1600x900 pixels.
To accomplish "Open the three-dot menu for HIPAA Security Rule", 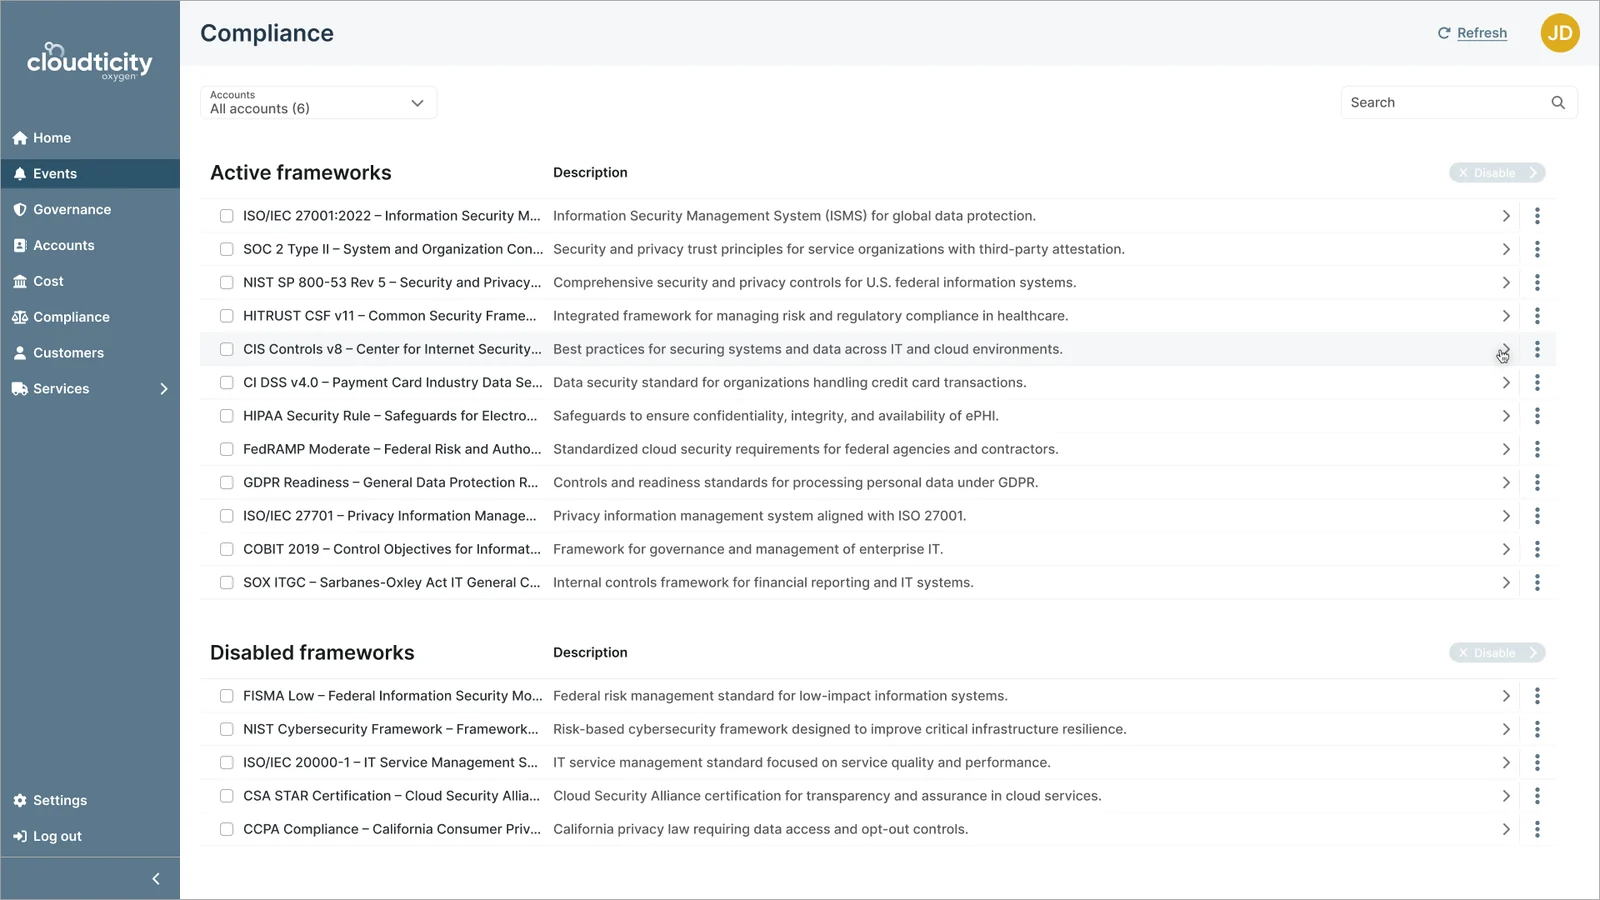I will (1537, 416).
